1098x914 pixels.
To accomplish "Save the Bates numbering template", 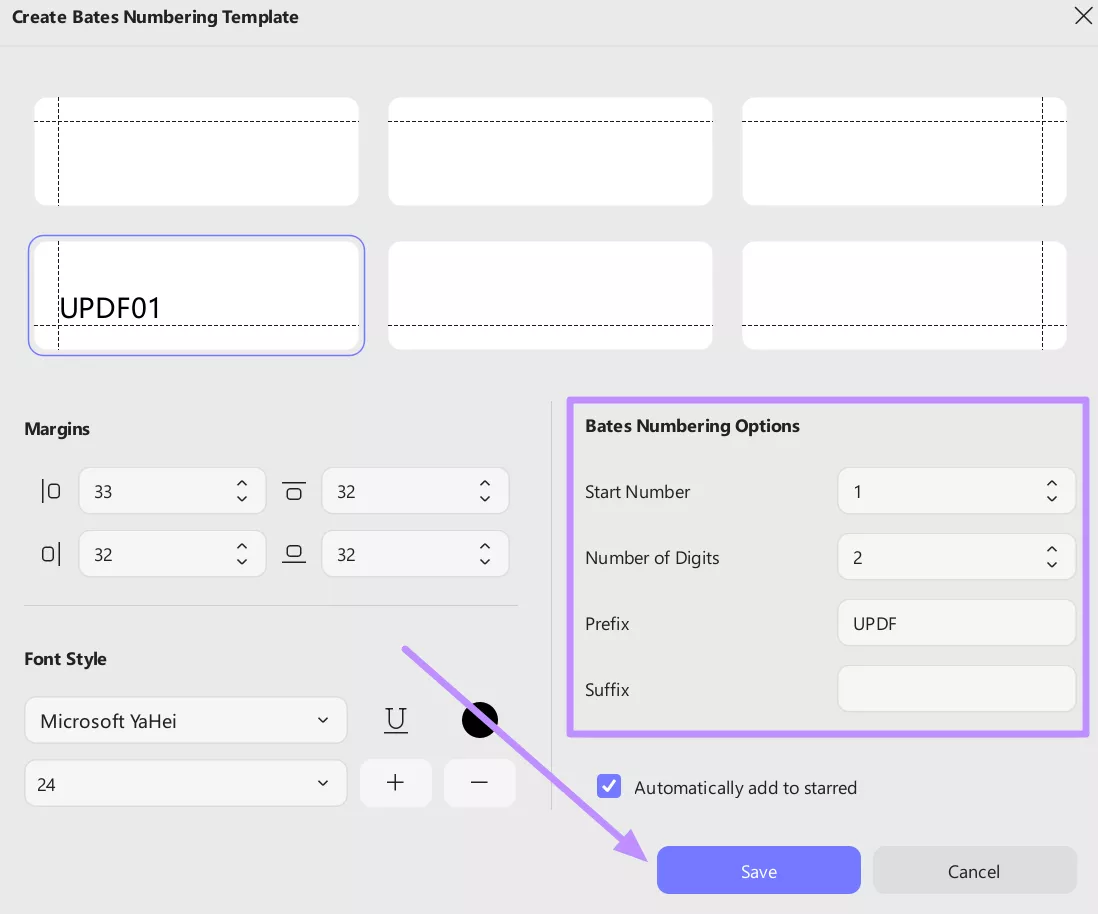I will tap(758, 870).
